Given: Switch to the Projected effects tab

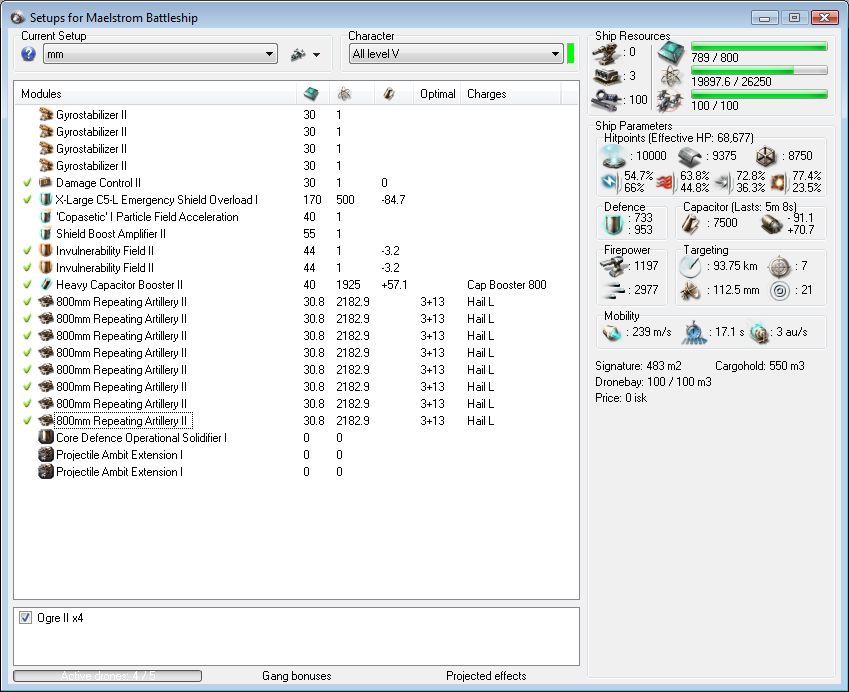Looking at the screenshot, I should [x=486, y=676].
